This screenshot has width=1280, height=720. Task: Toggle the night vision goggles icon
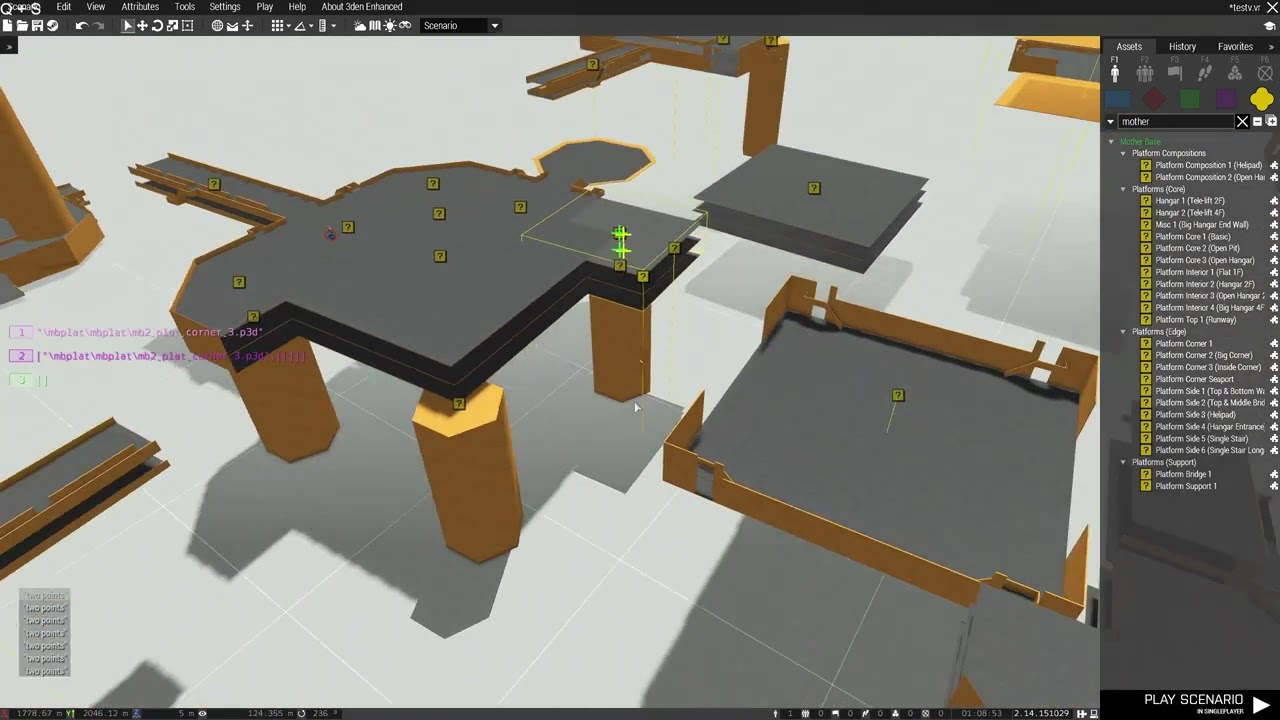pyautogui.click(x=405, y=26)
